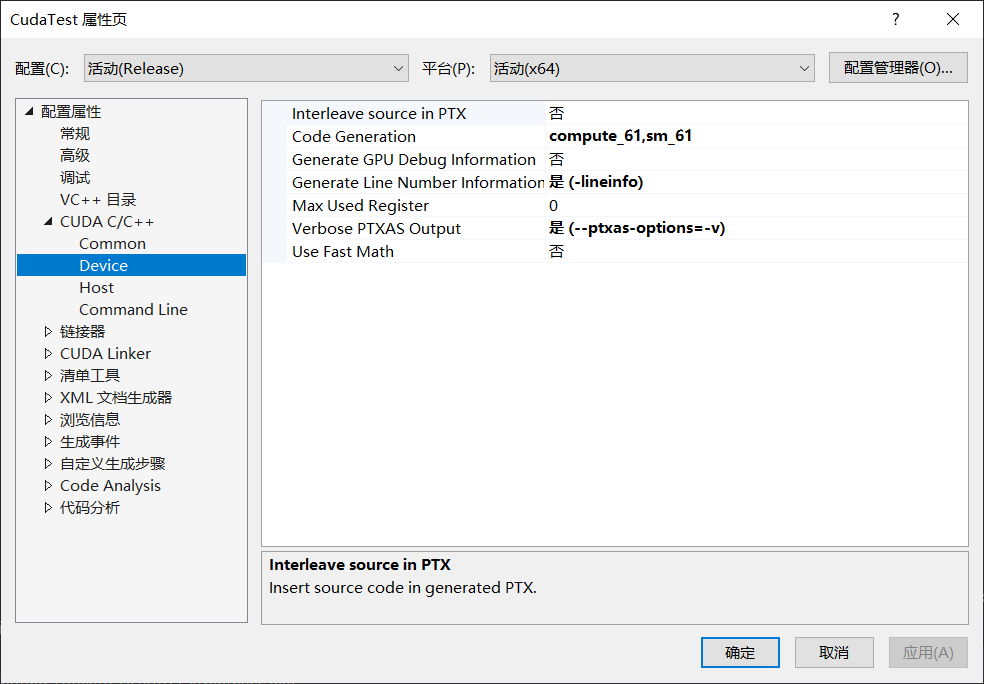Viewport: 984px width, 684px height.
Task: Click the Use Fast Math value 否
Action: pyautogui.click(x=557, y=252)
